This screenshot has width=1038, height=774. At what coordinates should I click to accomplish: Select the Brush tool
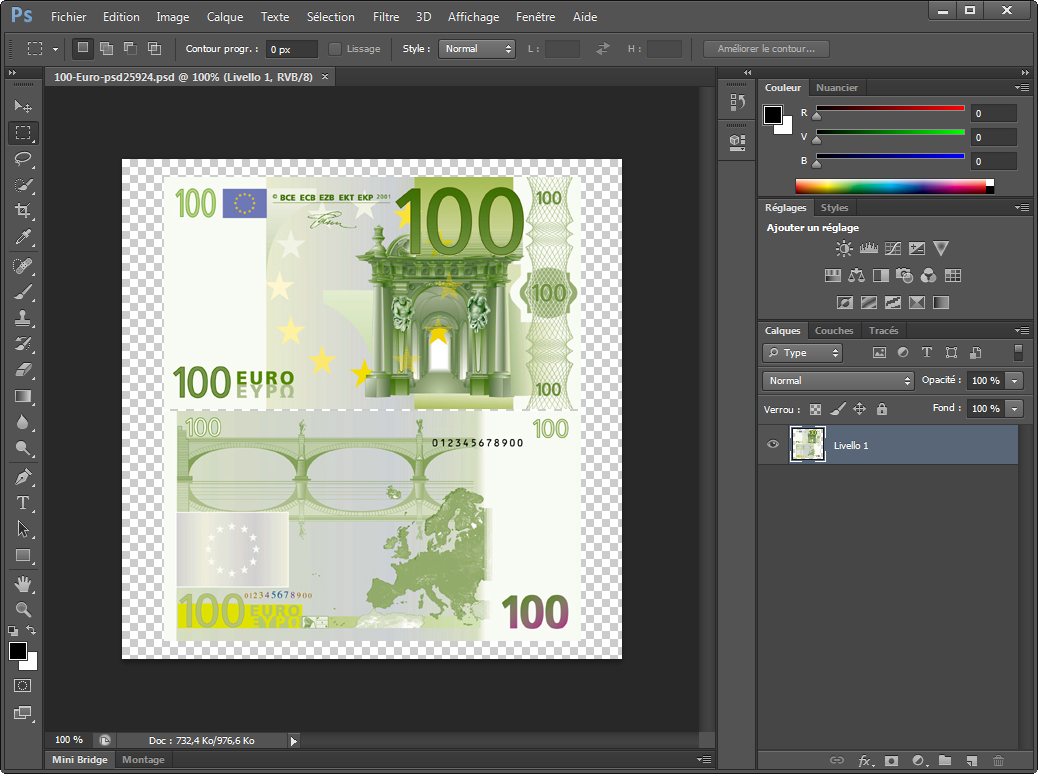23,292
